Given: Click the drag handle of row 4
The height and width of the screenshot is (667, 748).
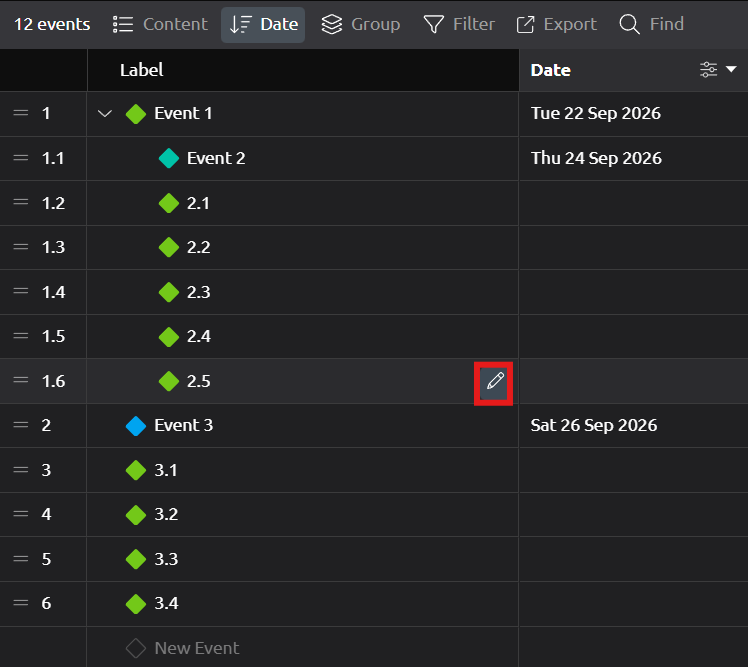Looking at the screenshot, I should click(x=21, y=514).
